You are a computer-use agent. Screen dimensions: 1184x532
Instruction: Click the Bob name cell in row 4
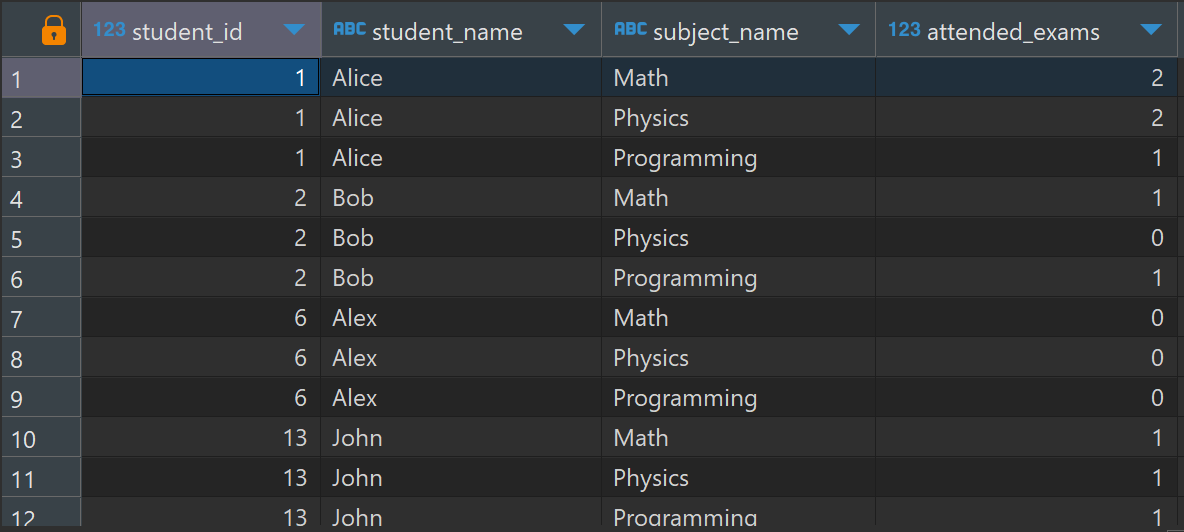click(x=461, y=198)
